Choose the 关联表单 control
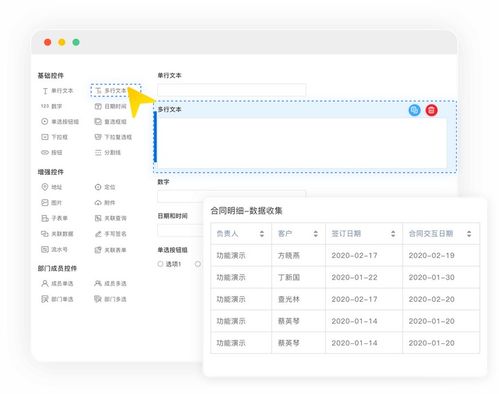The image size is (499, 394). coord(111,250)
